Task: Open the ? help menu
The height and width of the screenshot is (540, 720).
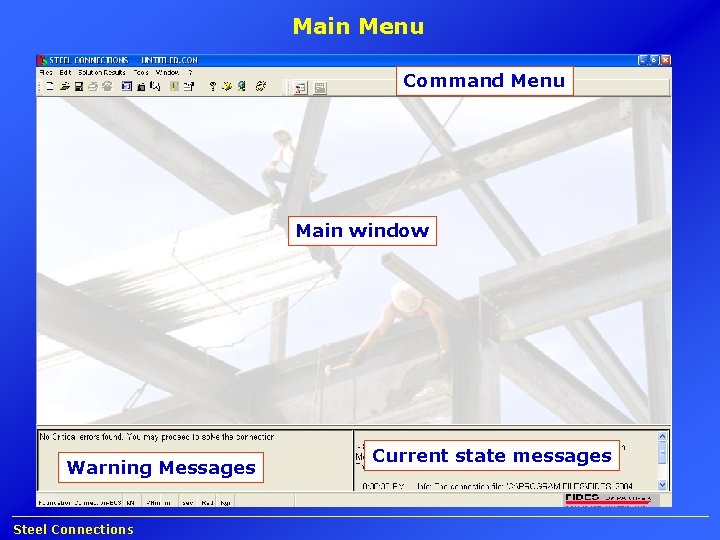Action: 190,73
